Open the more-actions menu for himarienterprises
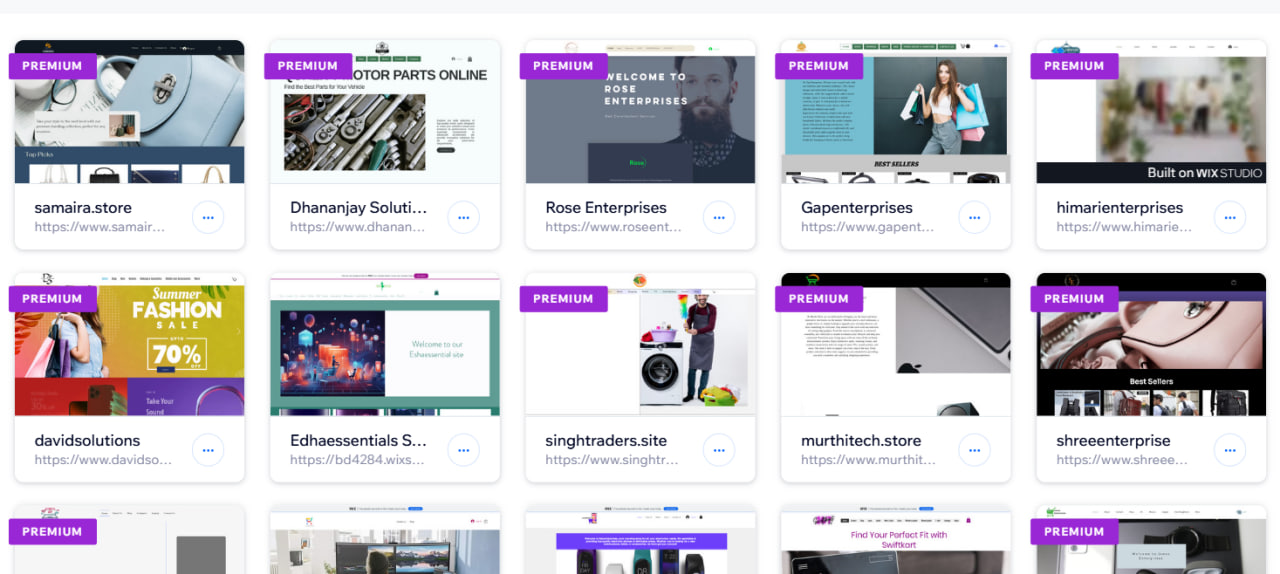This screenshot has width=1280, height=574. (x=1230, y=217)
